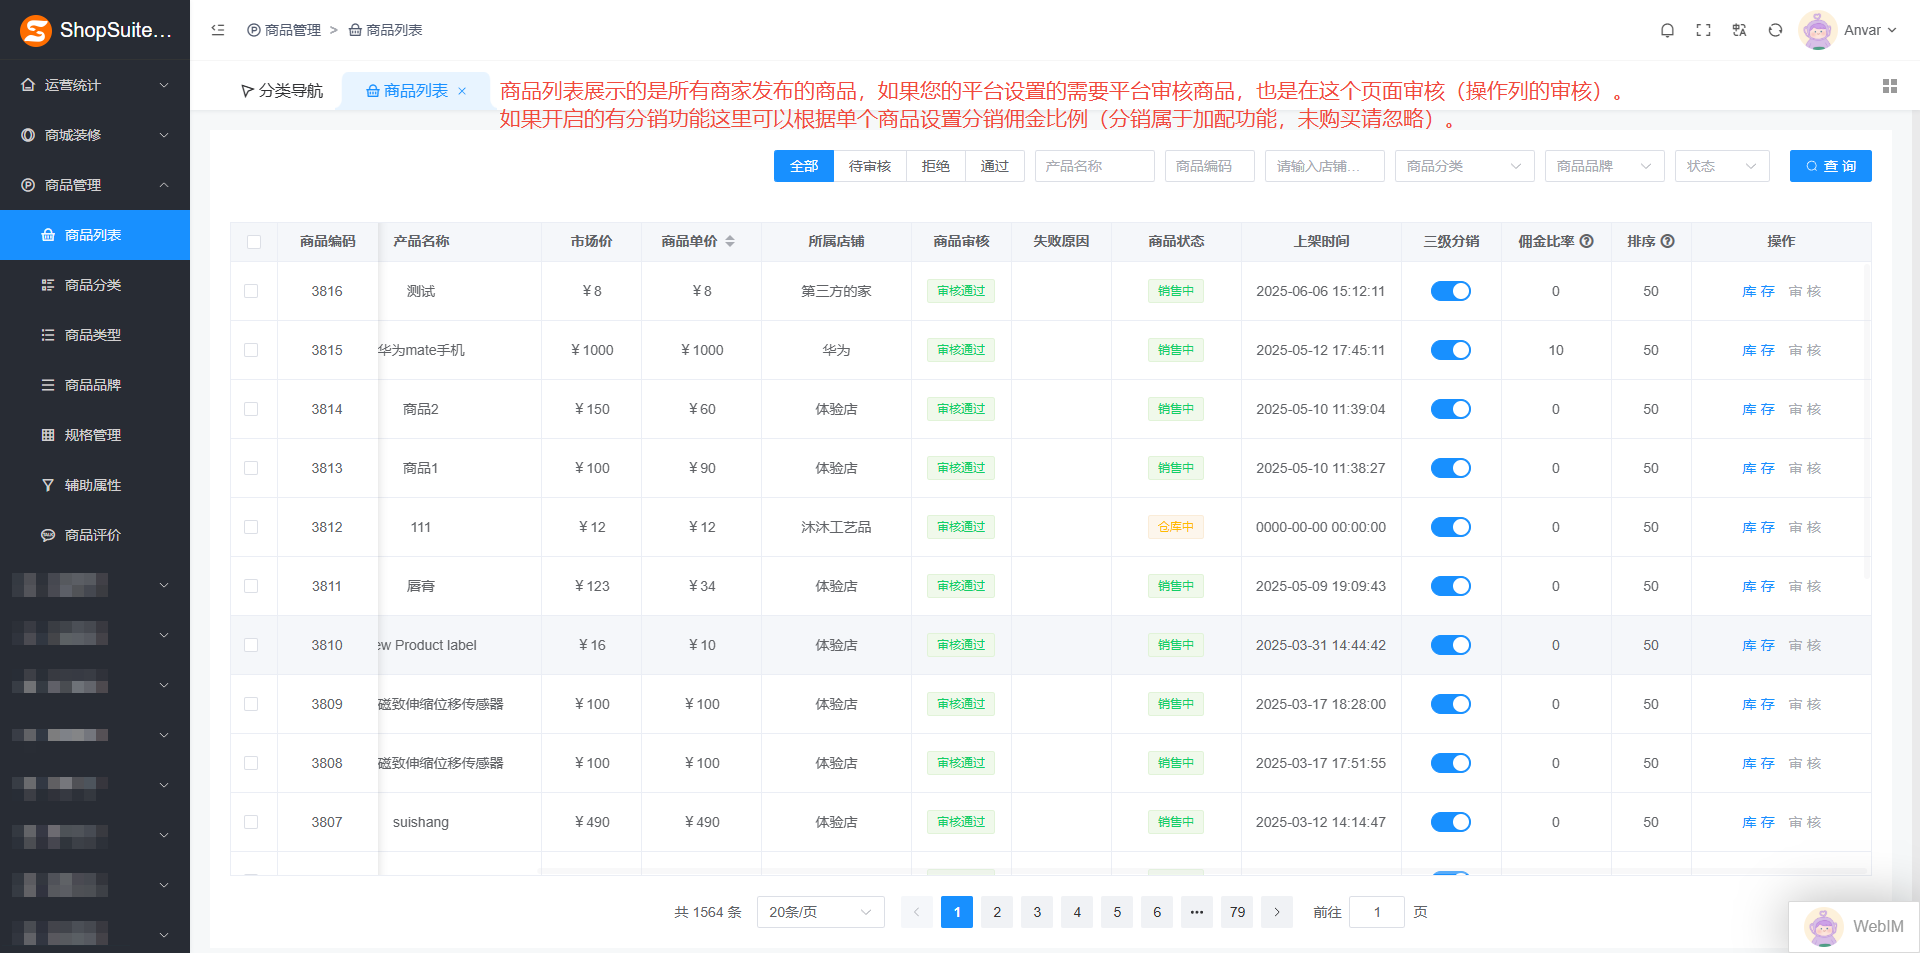Open product categories in sidebar menu
This screenshot has width=1920, height=953.
[x=93, y=285]
